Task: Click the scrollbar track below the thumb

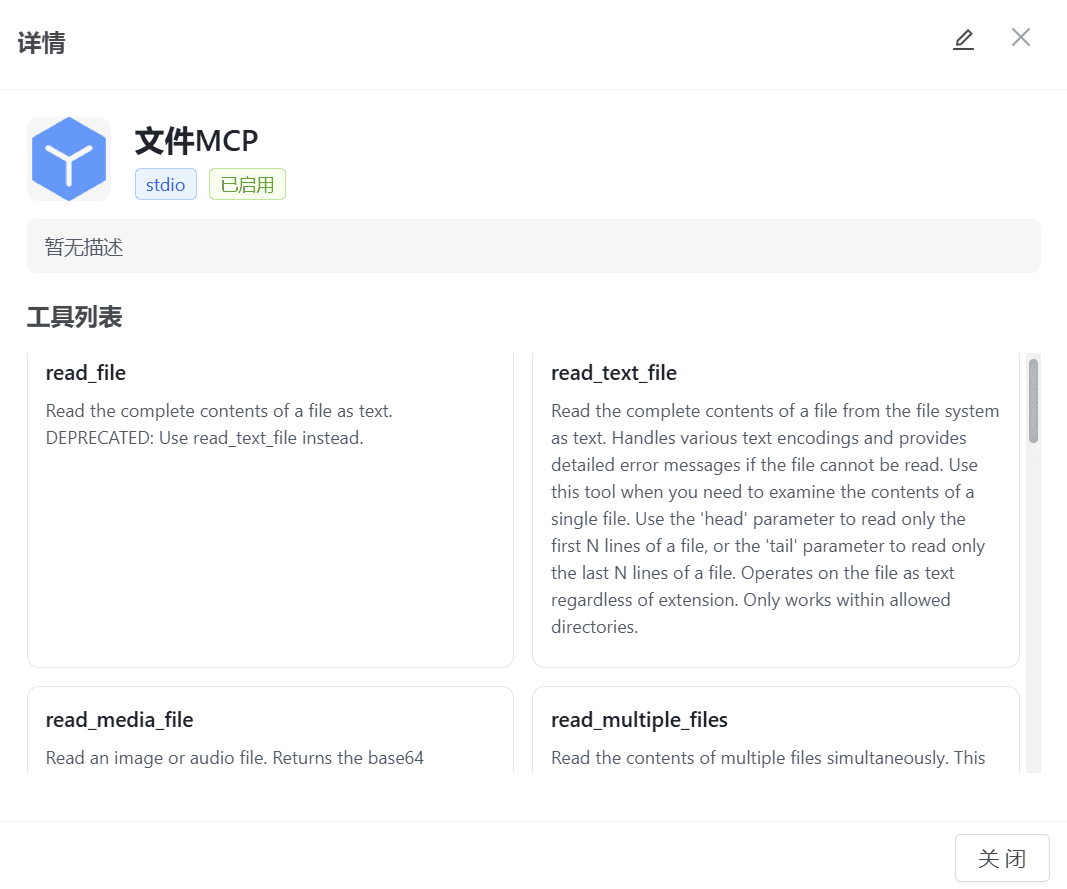Action: coord(1033,620)
